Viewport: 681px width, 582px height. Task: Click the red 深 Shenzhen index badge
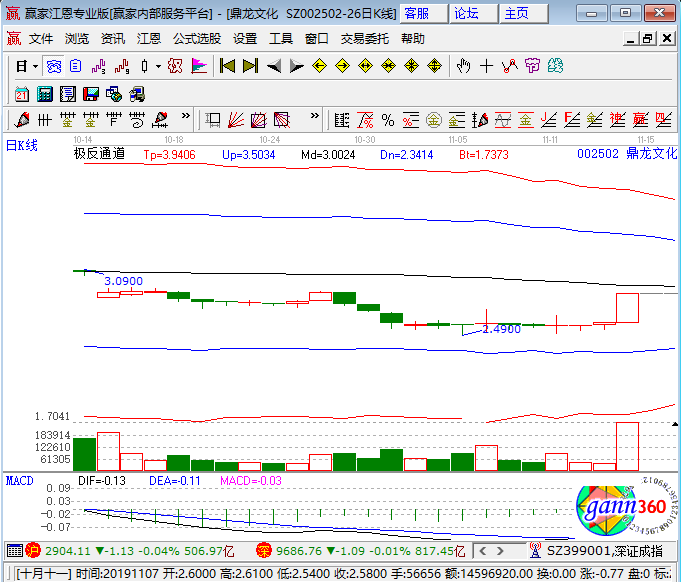pos(264,551)
